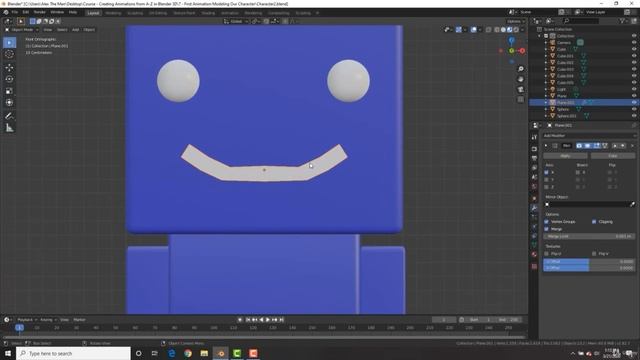Open the Object Mode dropdown
Viewport: 640px width, 360px height.
coord(22,30)
